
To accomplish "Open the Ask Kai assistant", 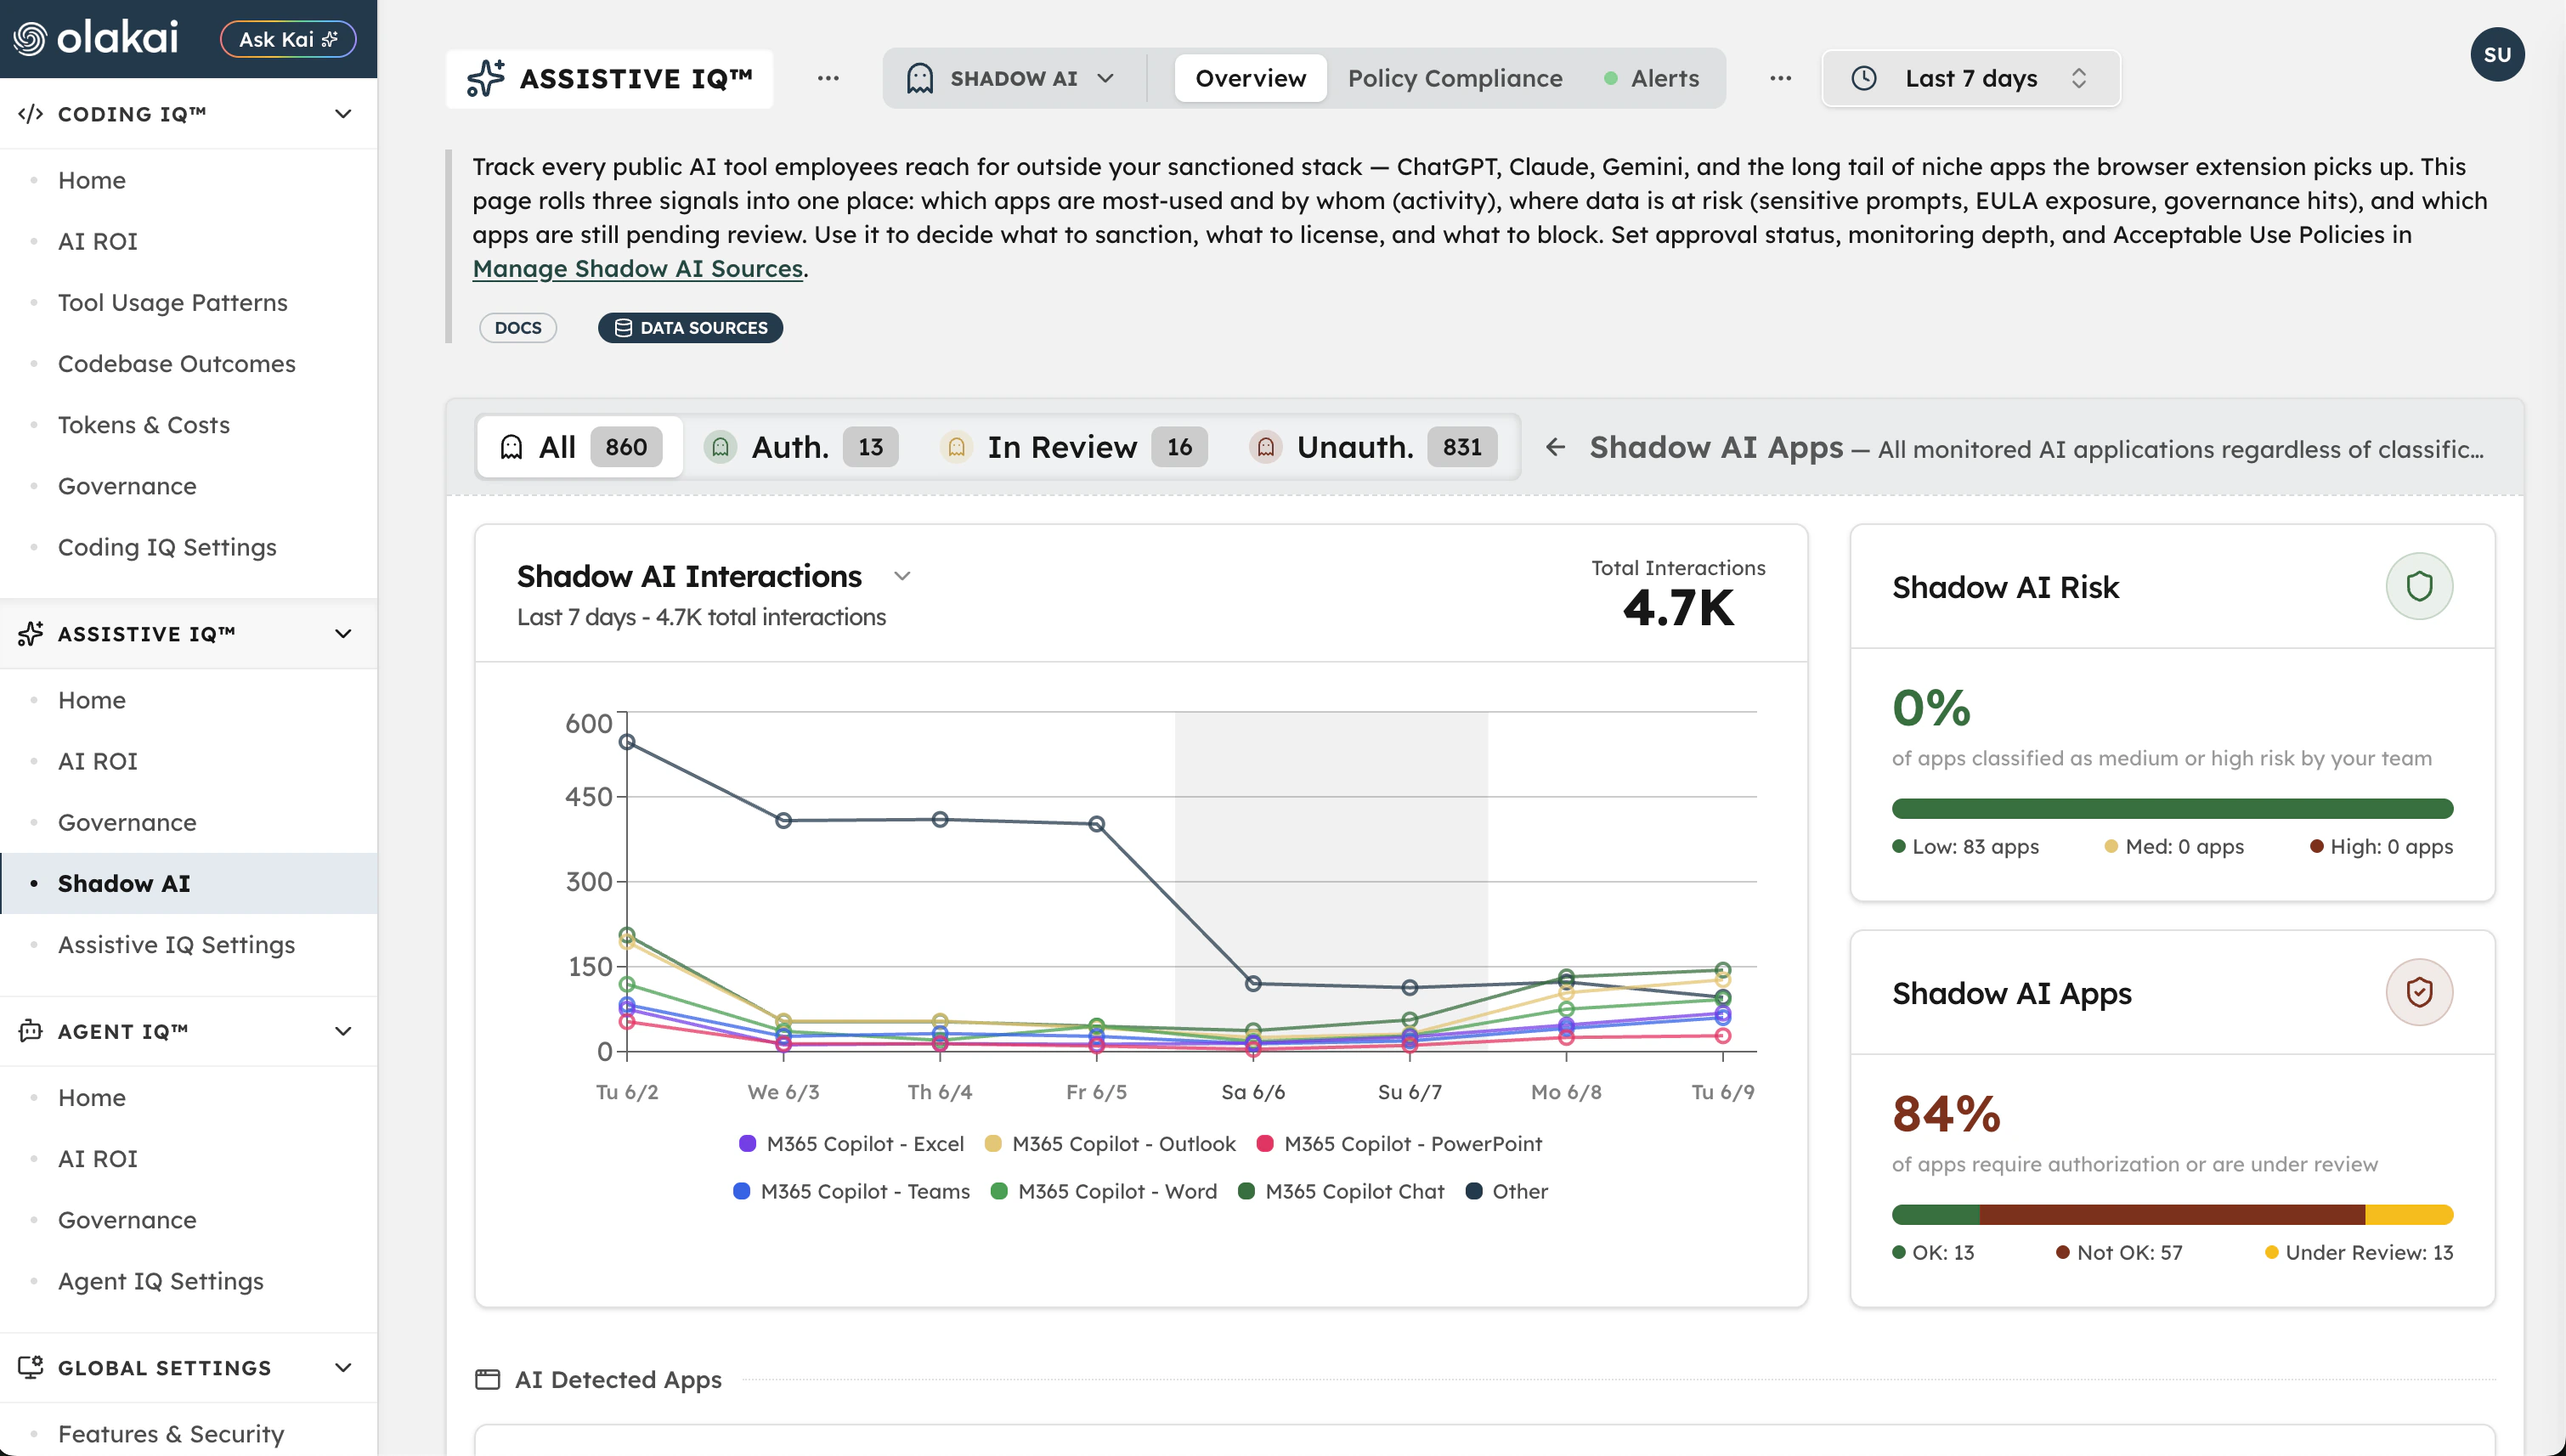I will tap(288, 39).
